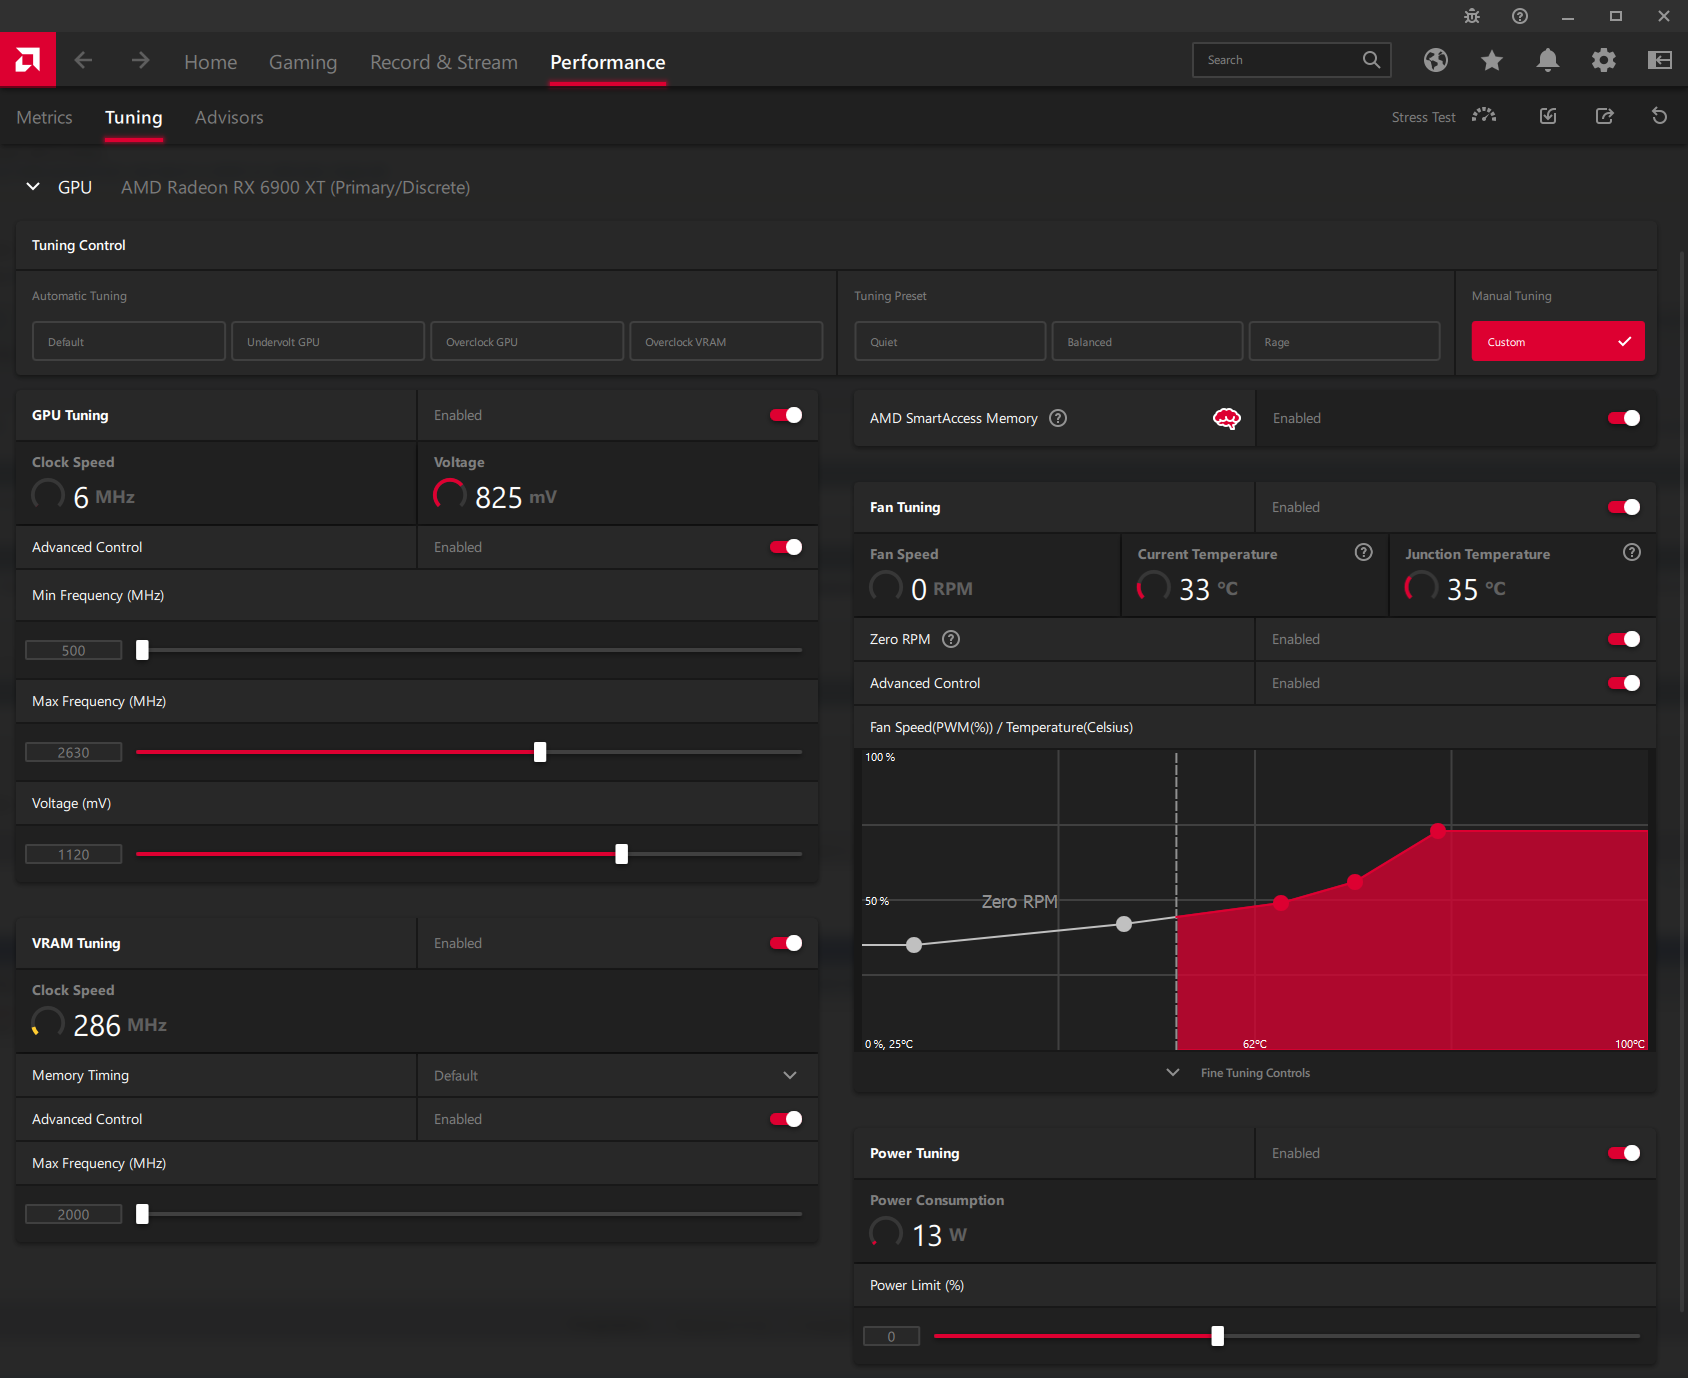Image resolution: width=1688 pixels, height=1378 pixels.
Task: Open notifications bell icon
Action: tap(1548, 60)
